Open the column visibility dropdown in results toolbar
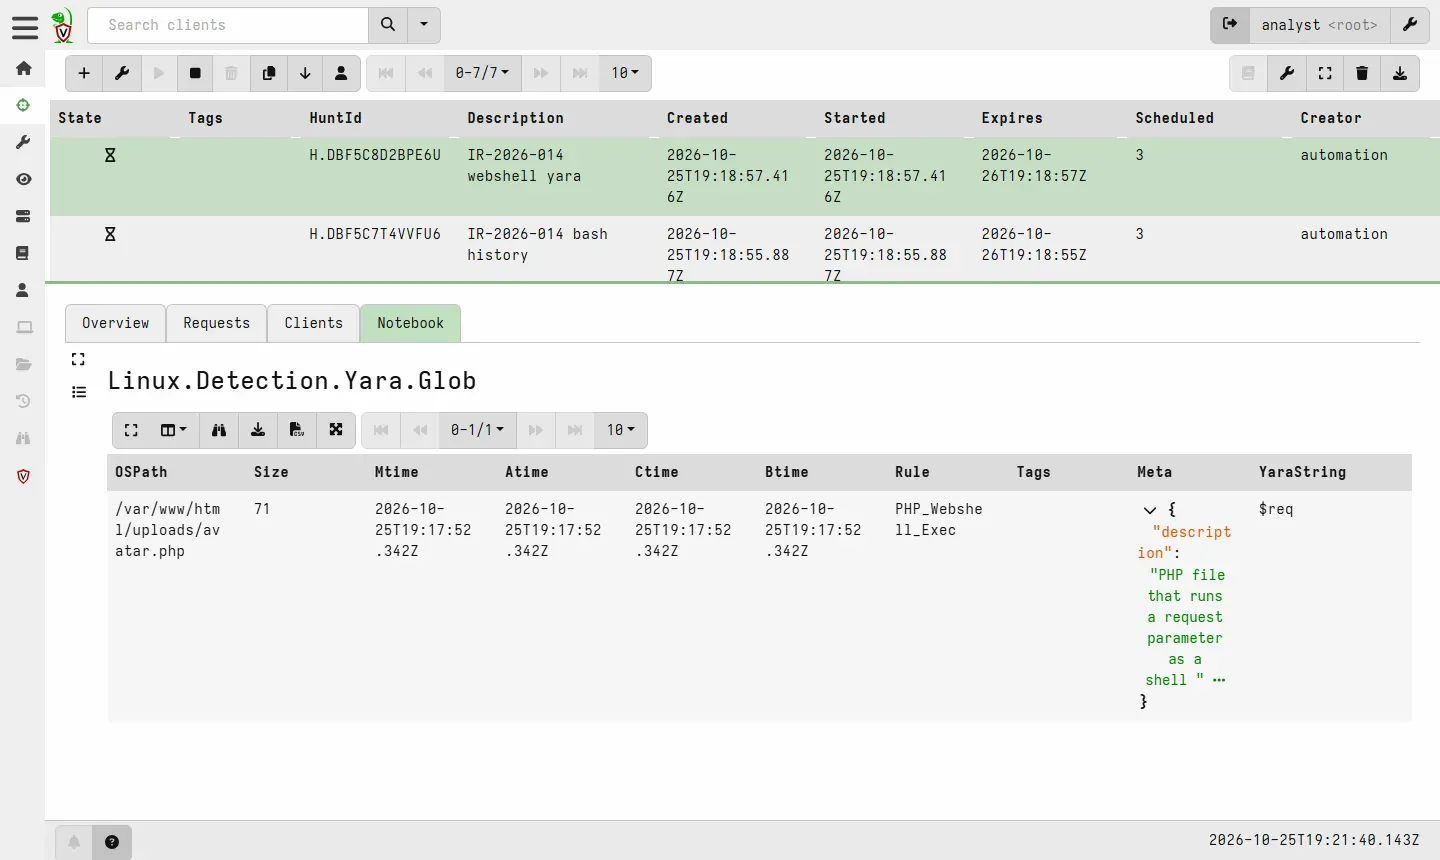The width and height of the screenshot is (1440, 860). (174, 430)
